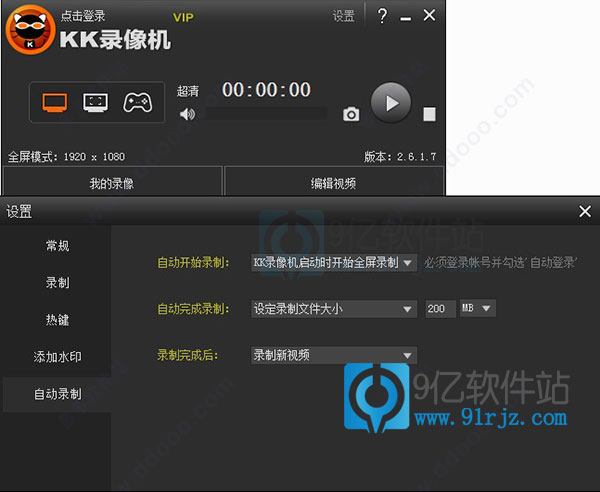Take a screenshot with the camera icon
Image resolution: width=600 pixels, height=492 pixels.
(351, 114)
